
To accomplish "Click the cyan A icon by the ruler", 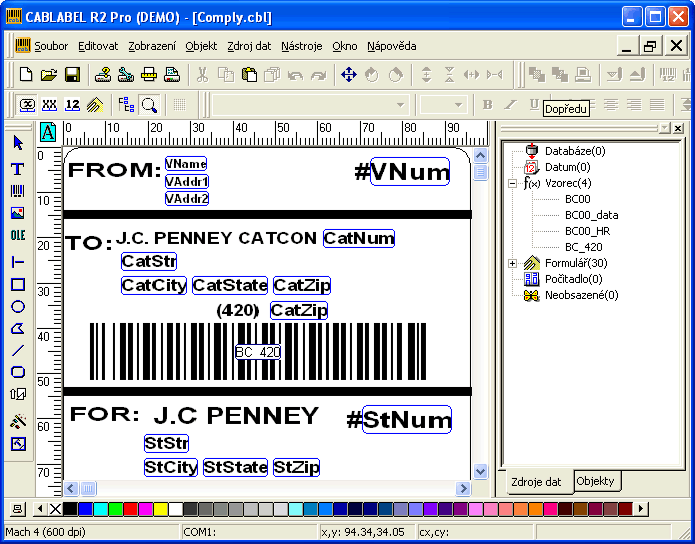I will point(48,132).
